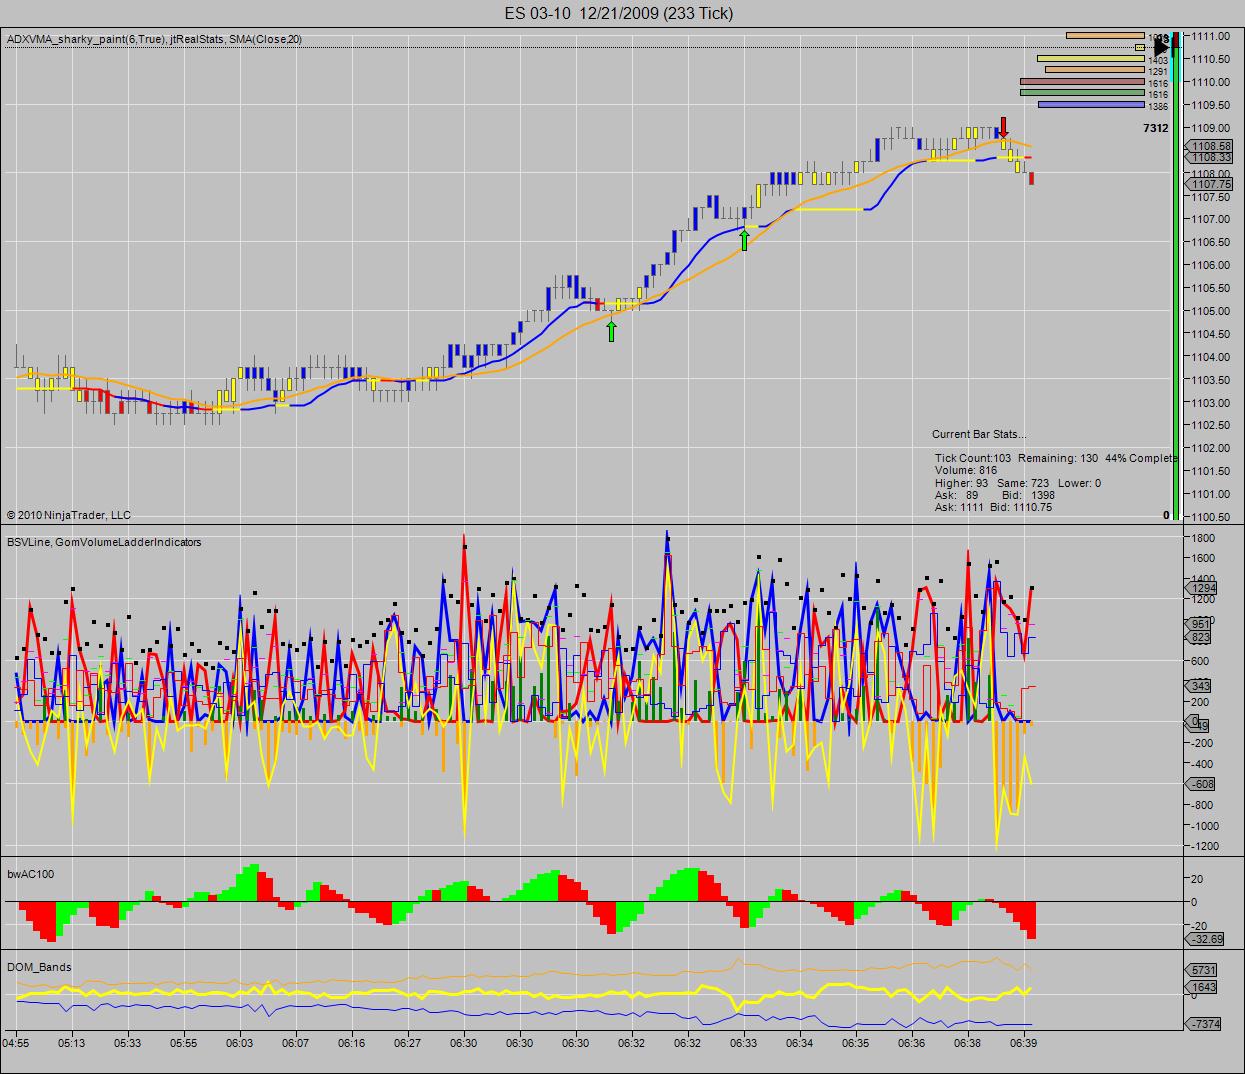Click the -7374 DOM_Bands value tag

coord(1204,1024)
